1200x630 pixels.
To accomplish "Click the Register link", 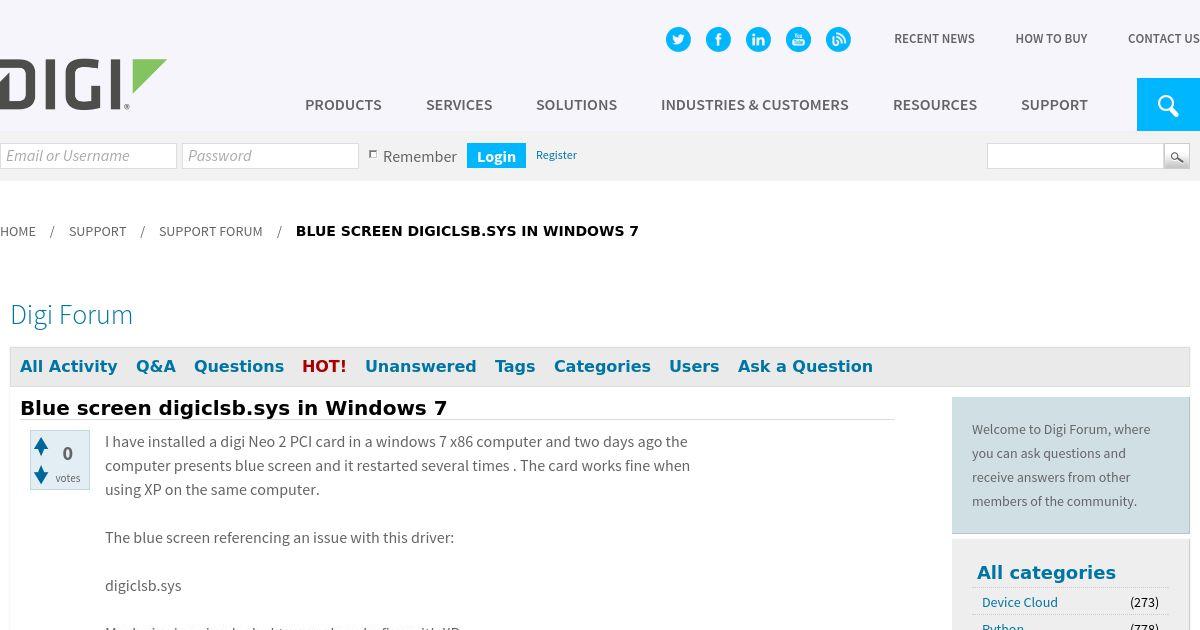I will click(x=556, y=155).
